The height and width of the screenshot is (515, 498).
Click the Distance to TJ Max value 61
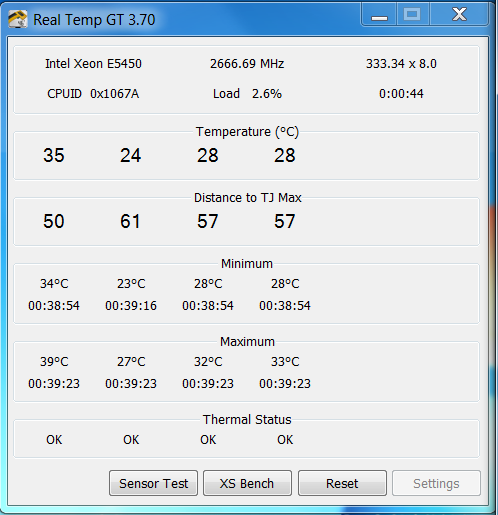click(x=130, y=221)
